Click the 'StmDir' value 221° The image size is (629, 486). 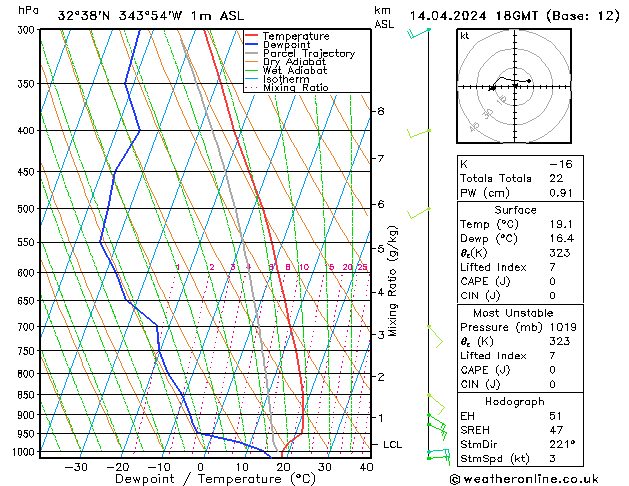[x=562, y=444]
